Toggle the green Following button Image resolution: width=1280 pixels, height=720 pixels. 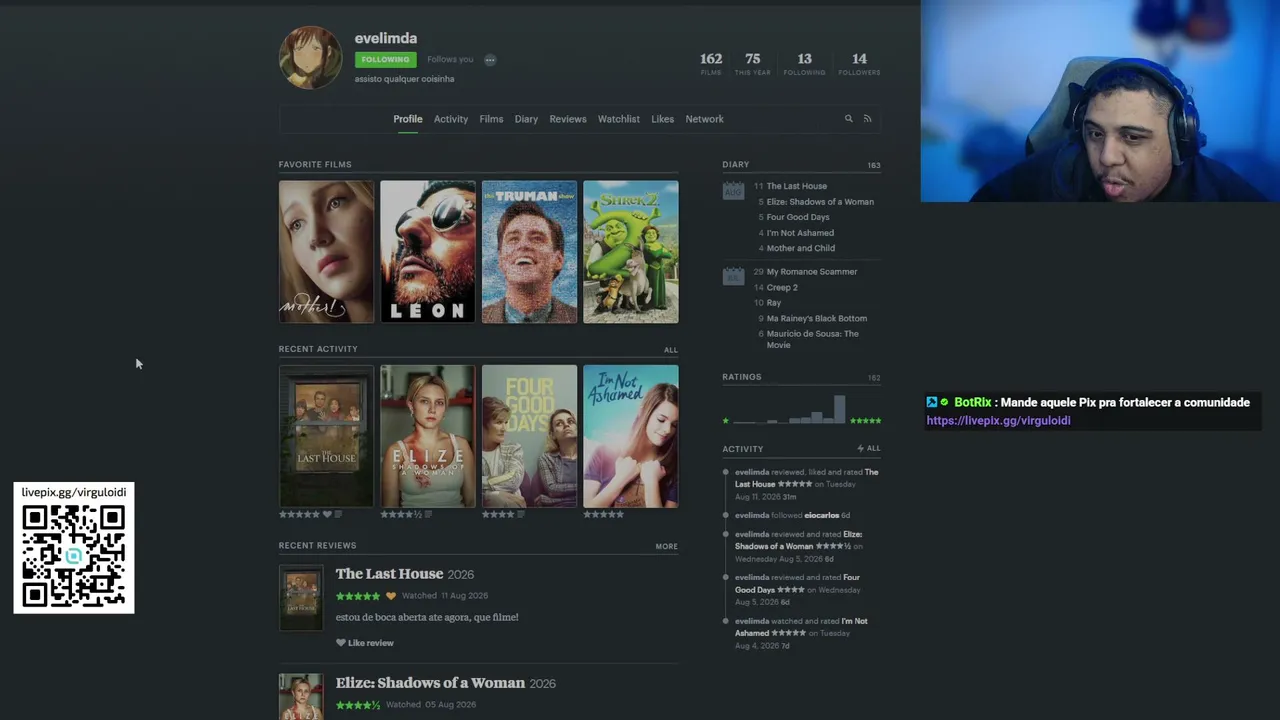pos(385,60)
